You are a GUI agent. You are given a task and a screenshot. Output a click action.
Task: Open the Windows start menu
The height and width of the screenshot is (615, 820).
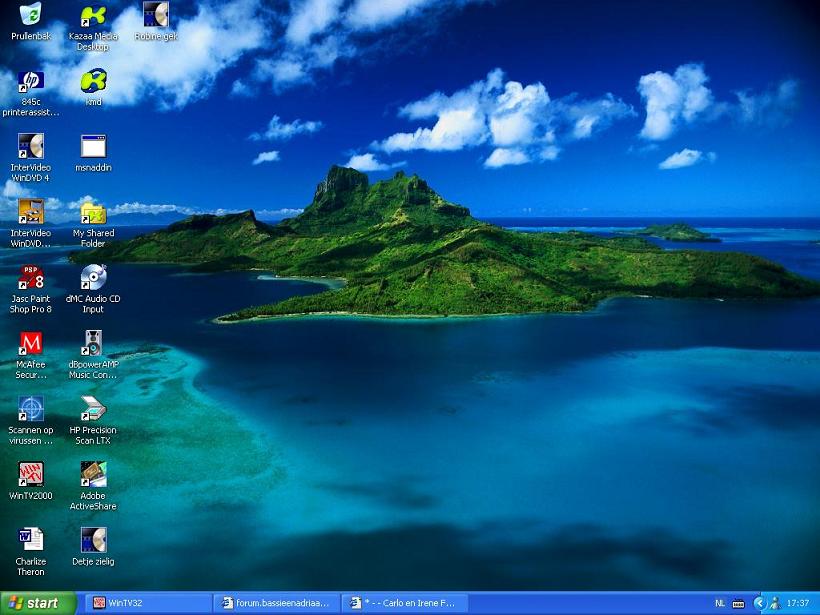[38, 603]
